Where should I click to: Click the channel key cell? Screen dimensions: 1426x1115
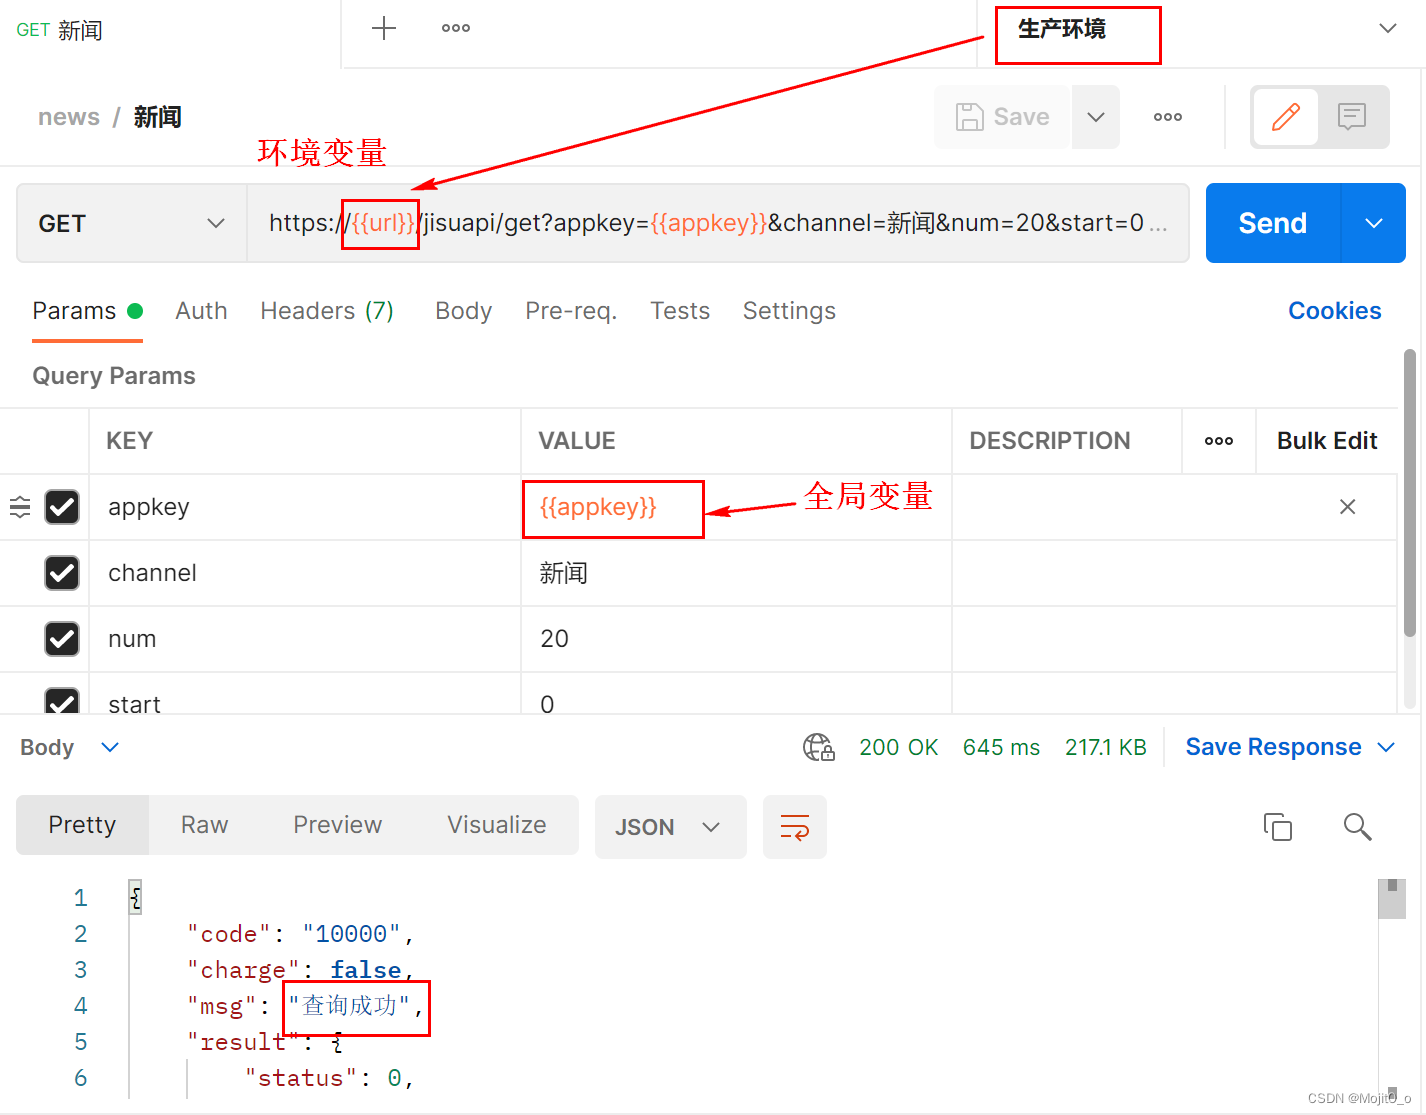click(x=305, y=573)
